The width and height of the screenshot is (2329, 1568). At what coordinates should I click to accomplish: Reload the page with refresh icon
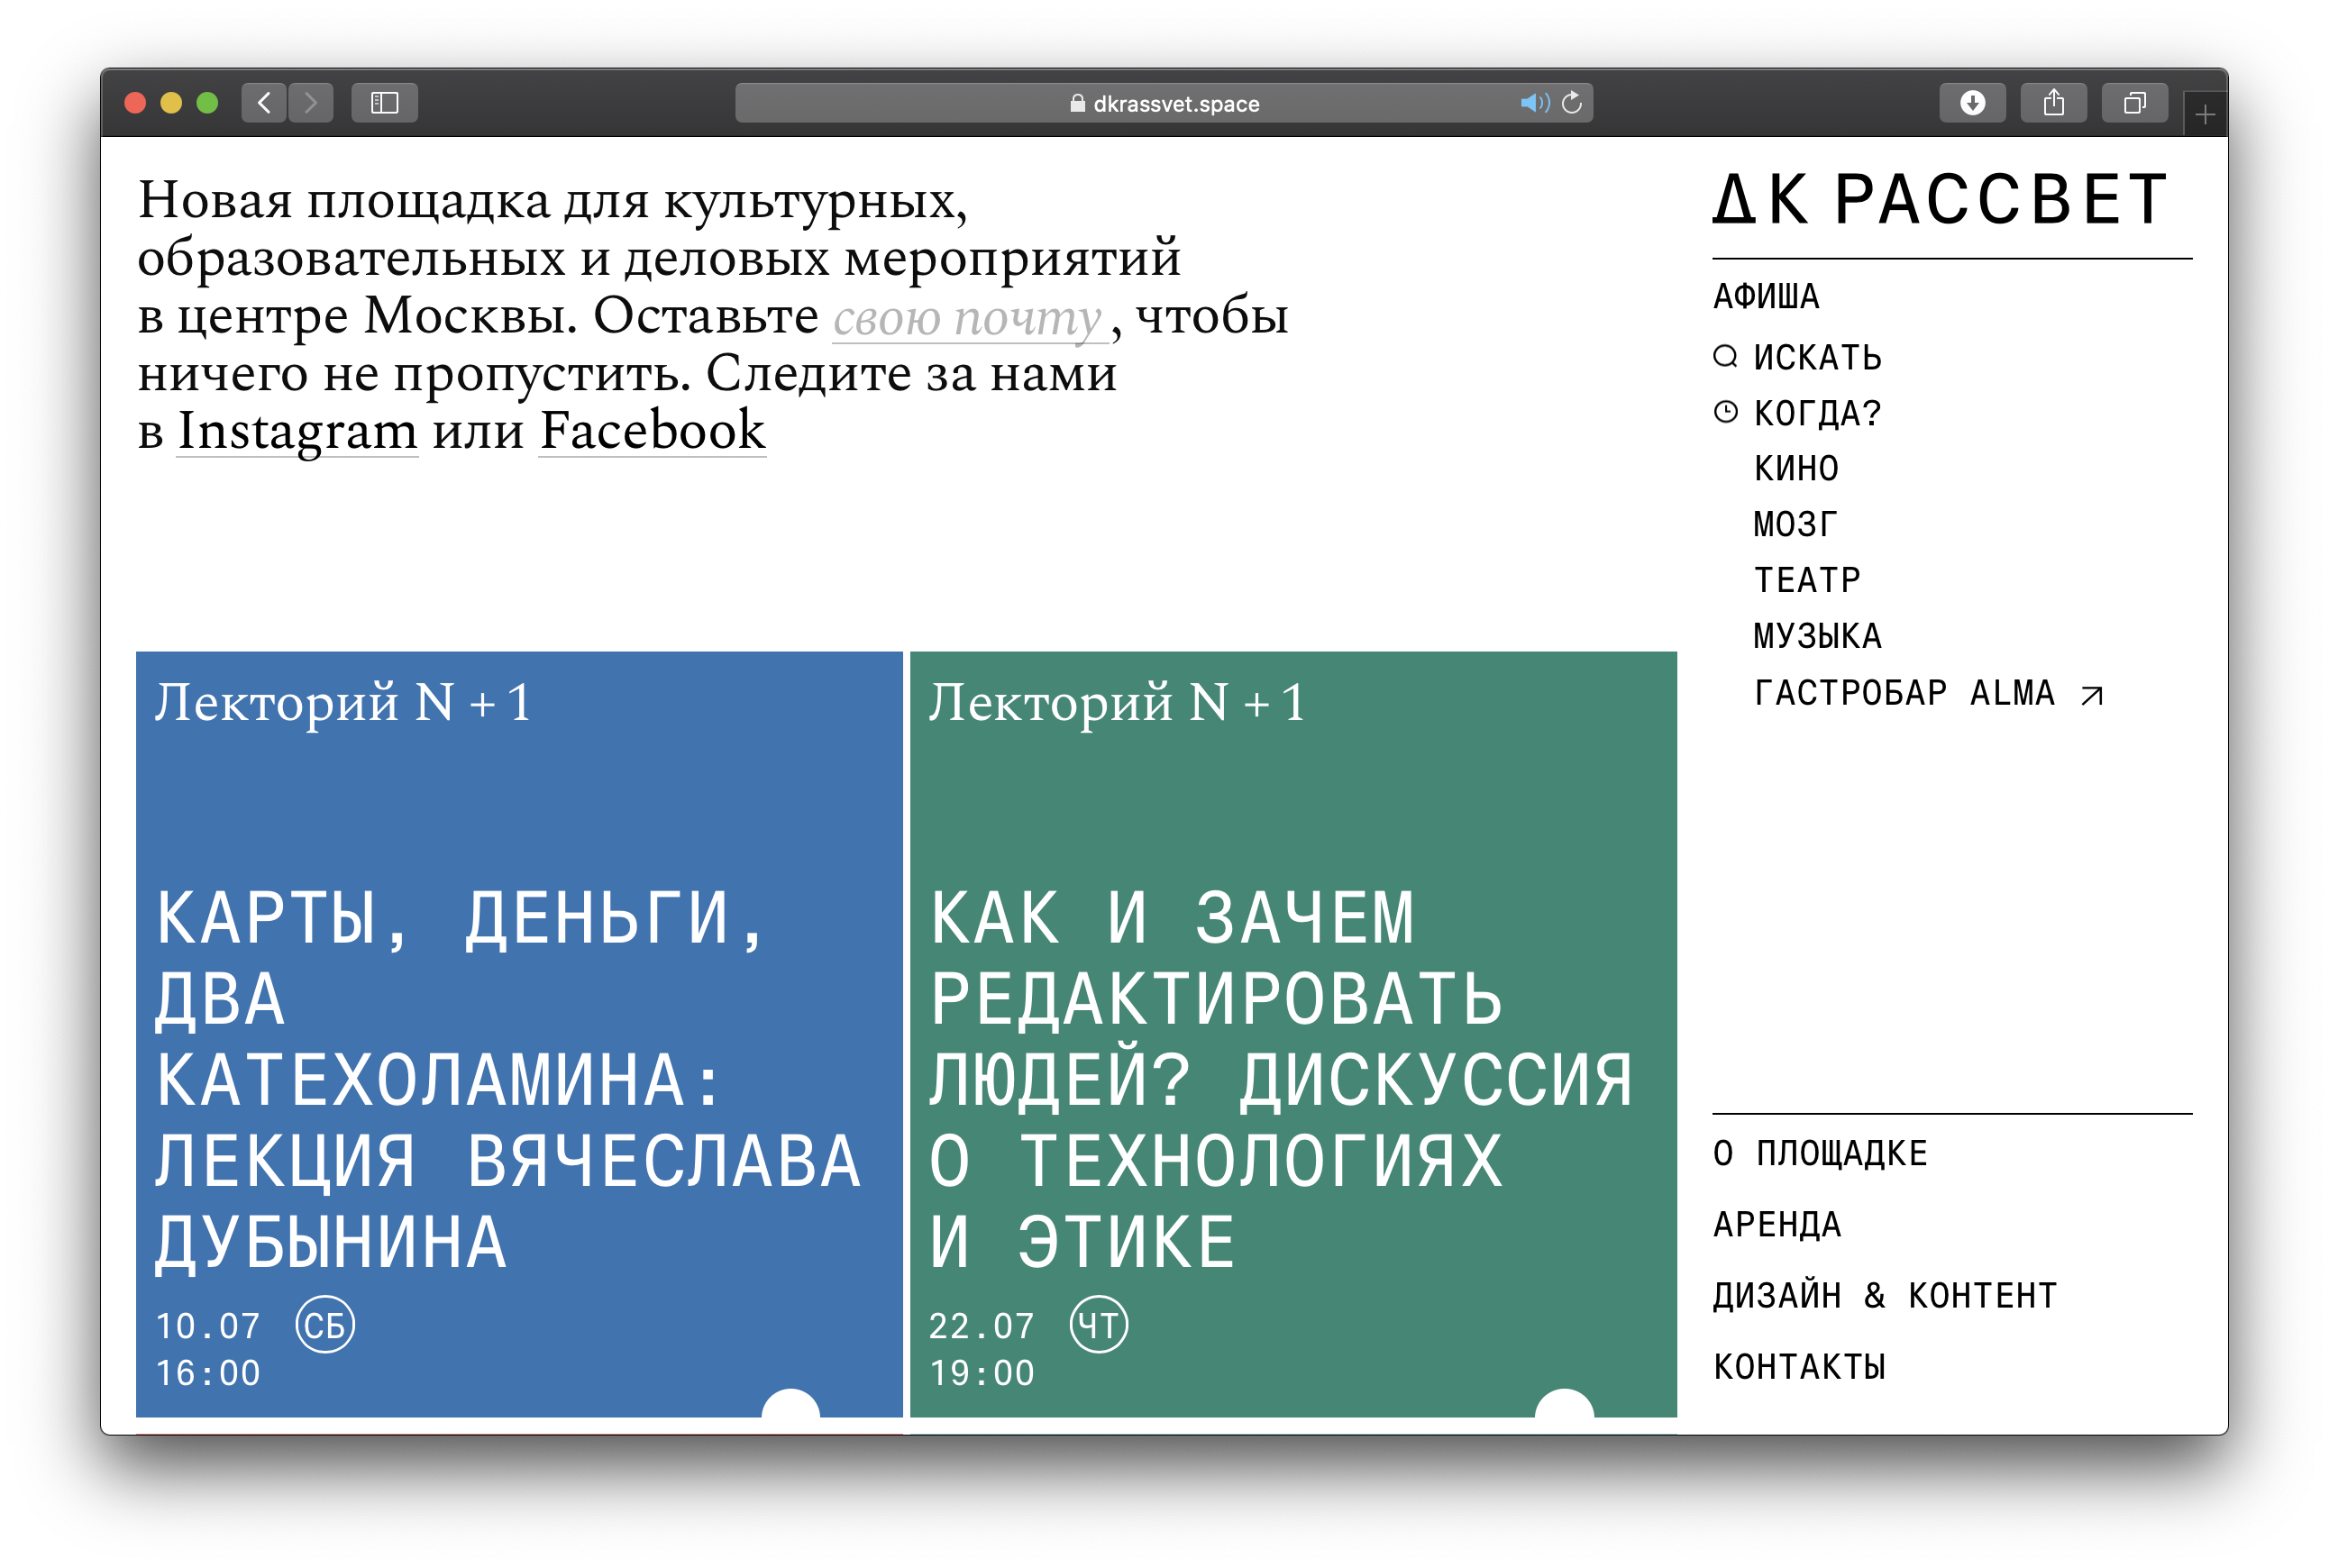tap(1572, 103)
